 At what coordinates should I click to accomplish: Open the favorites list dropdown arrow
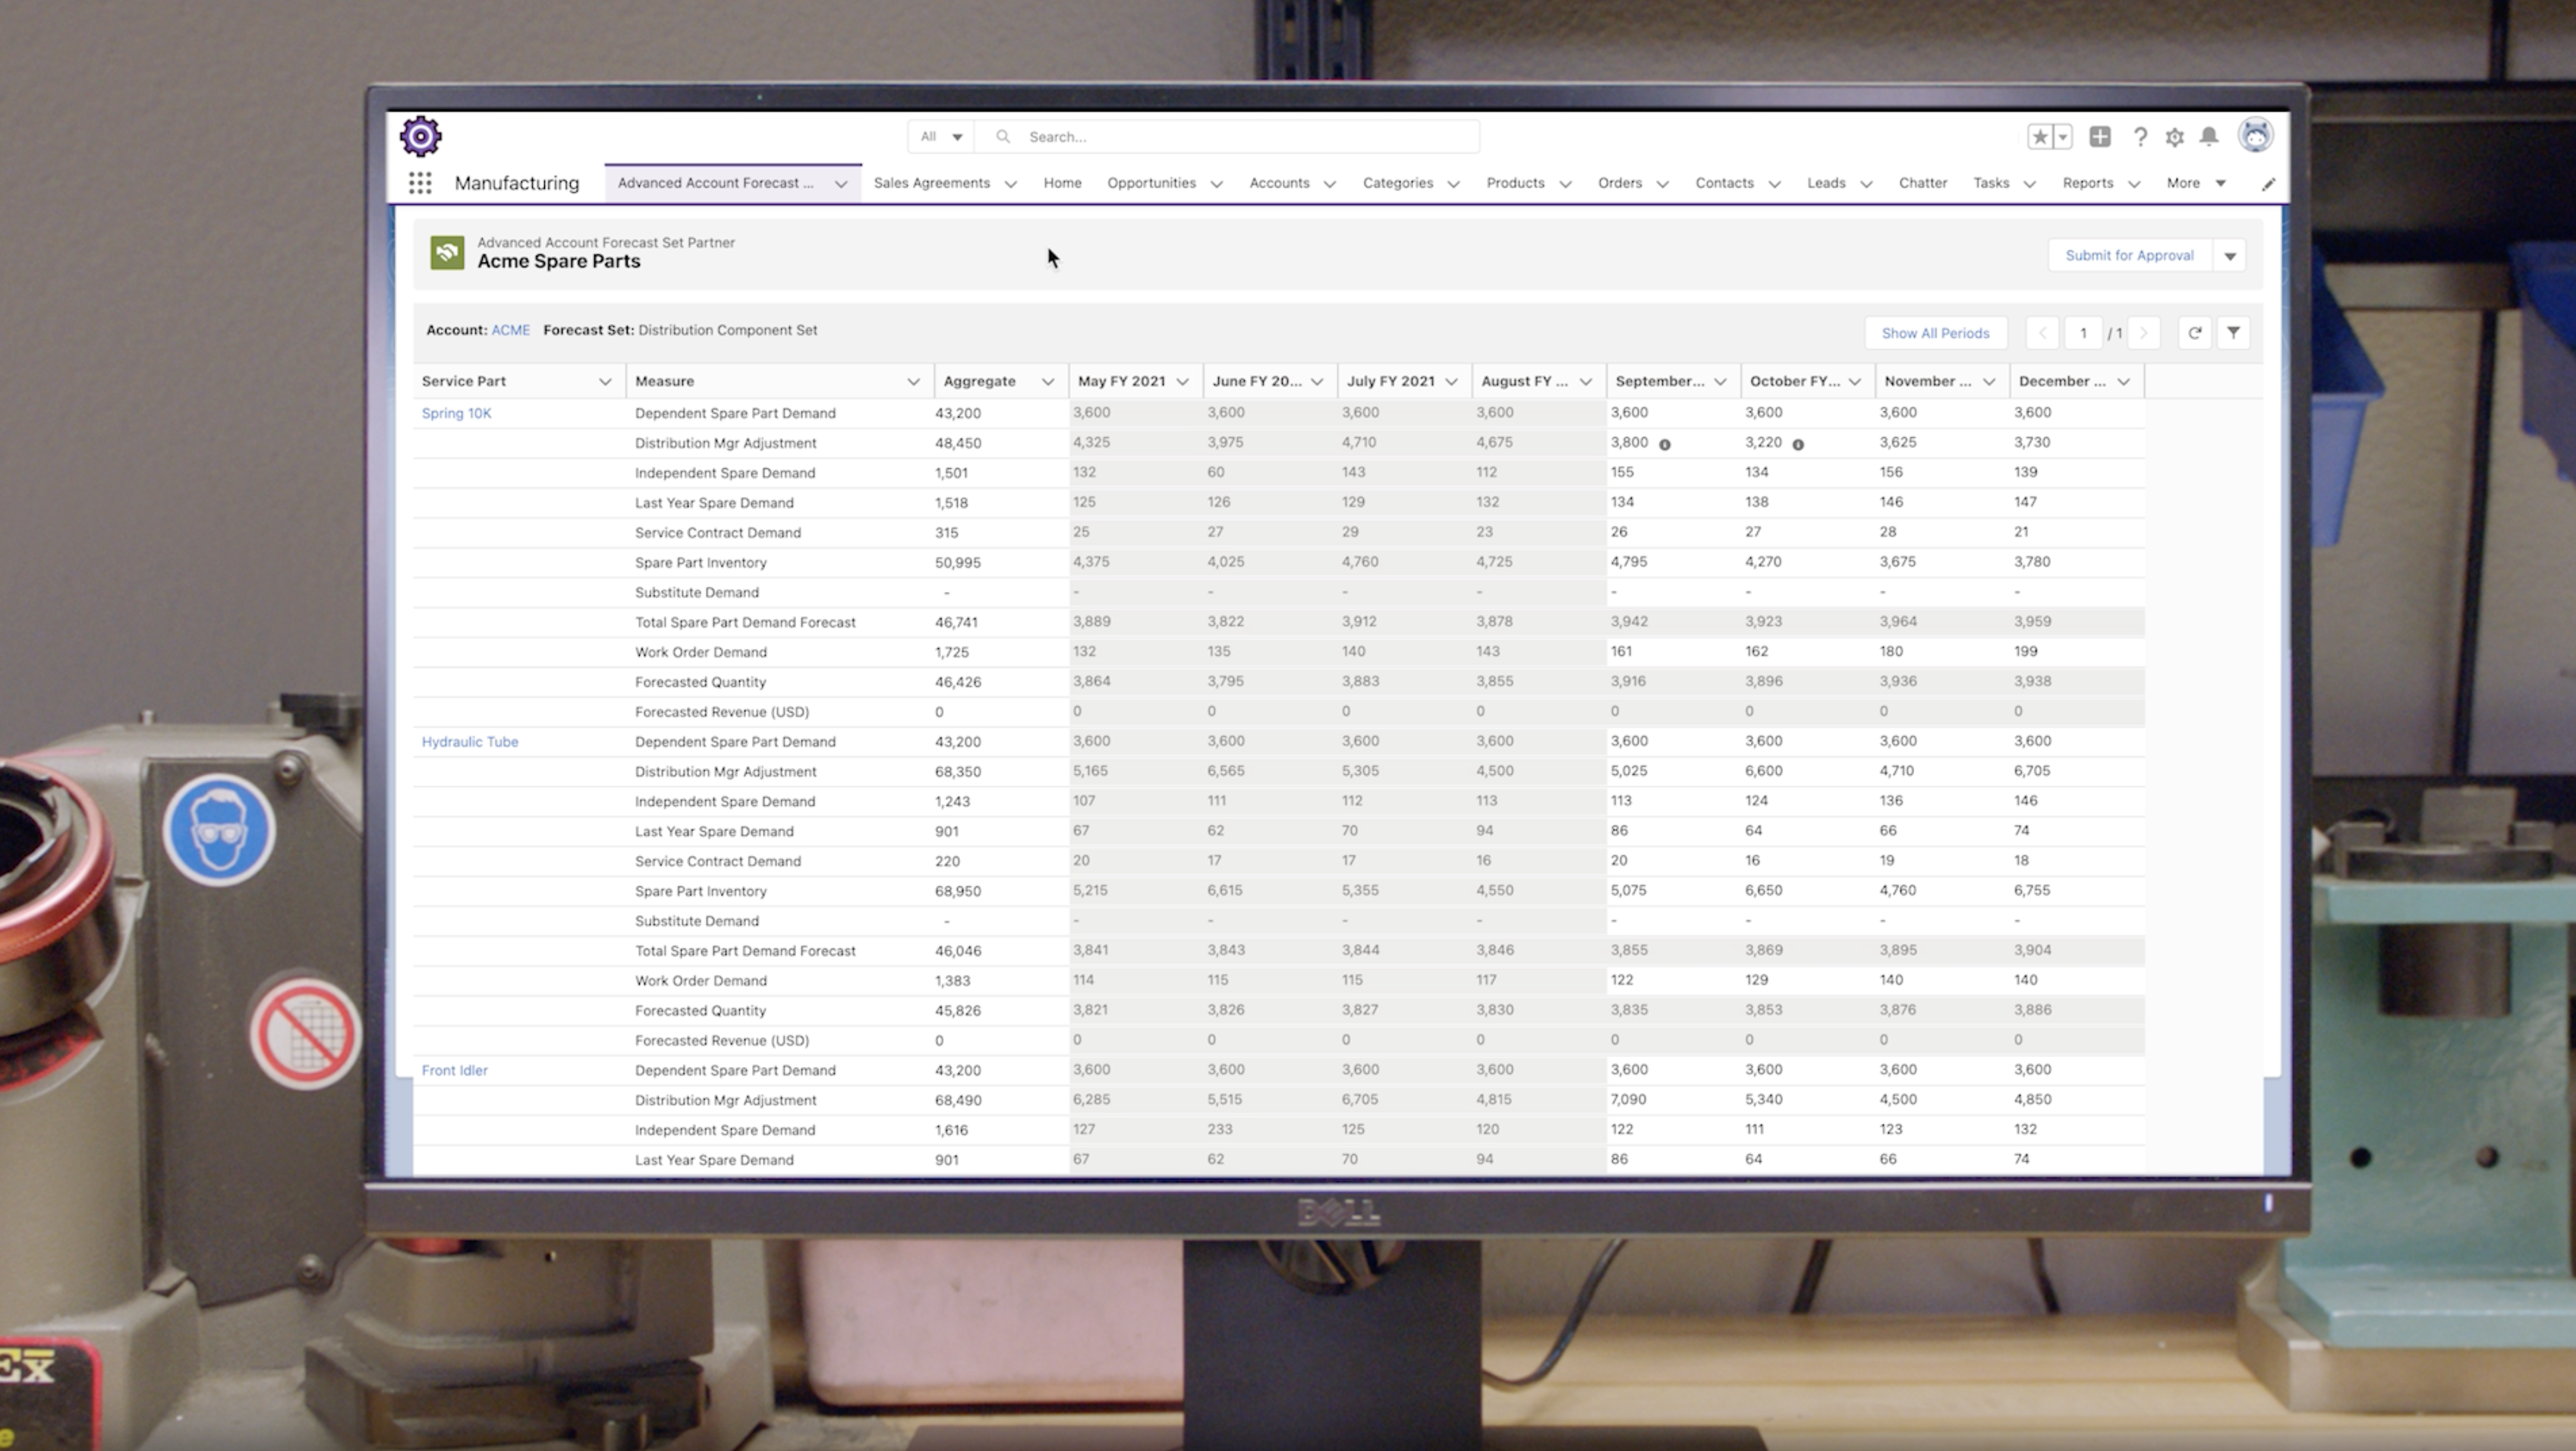pyautogui.click(x=2063, y=137)
